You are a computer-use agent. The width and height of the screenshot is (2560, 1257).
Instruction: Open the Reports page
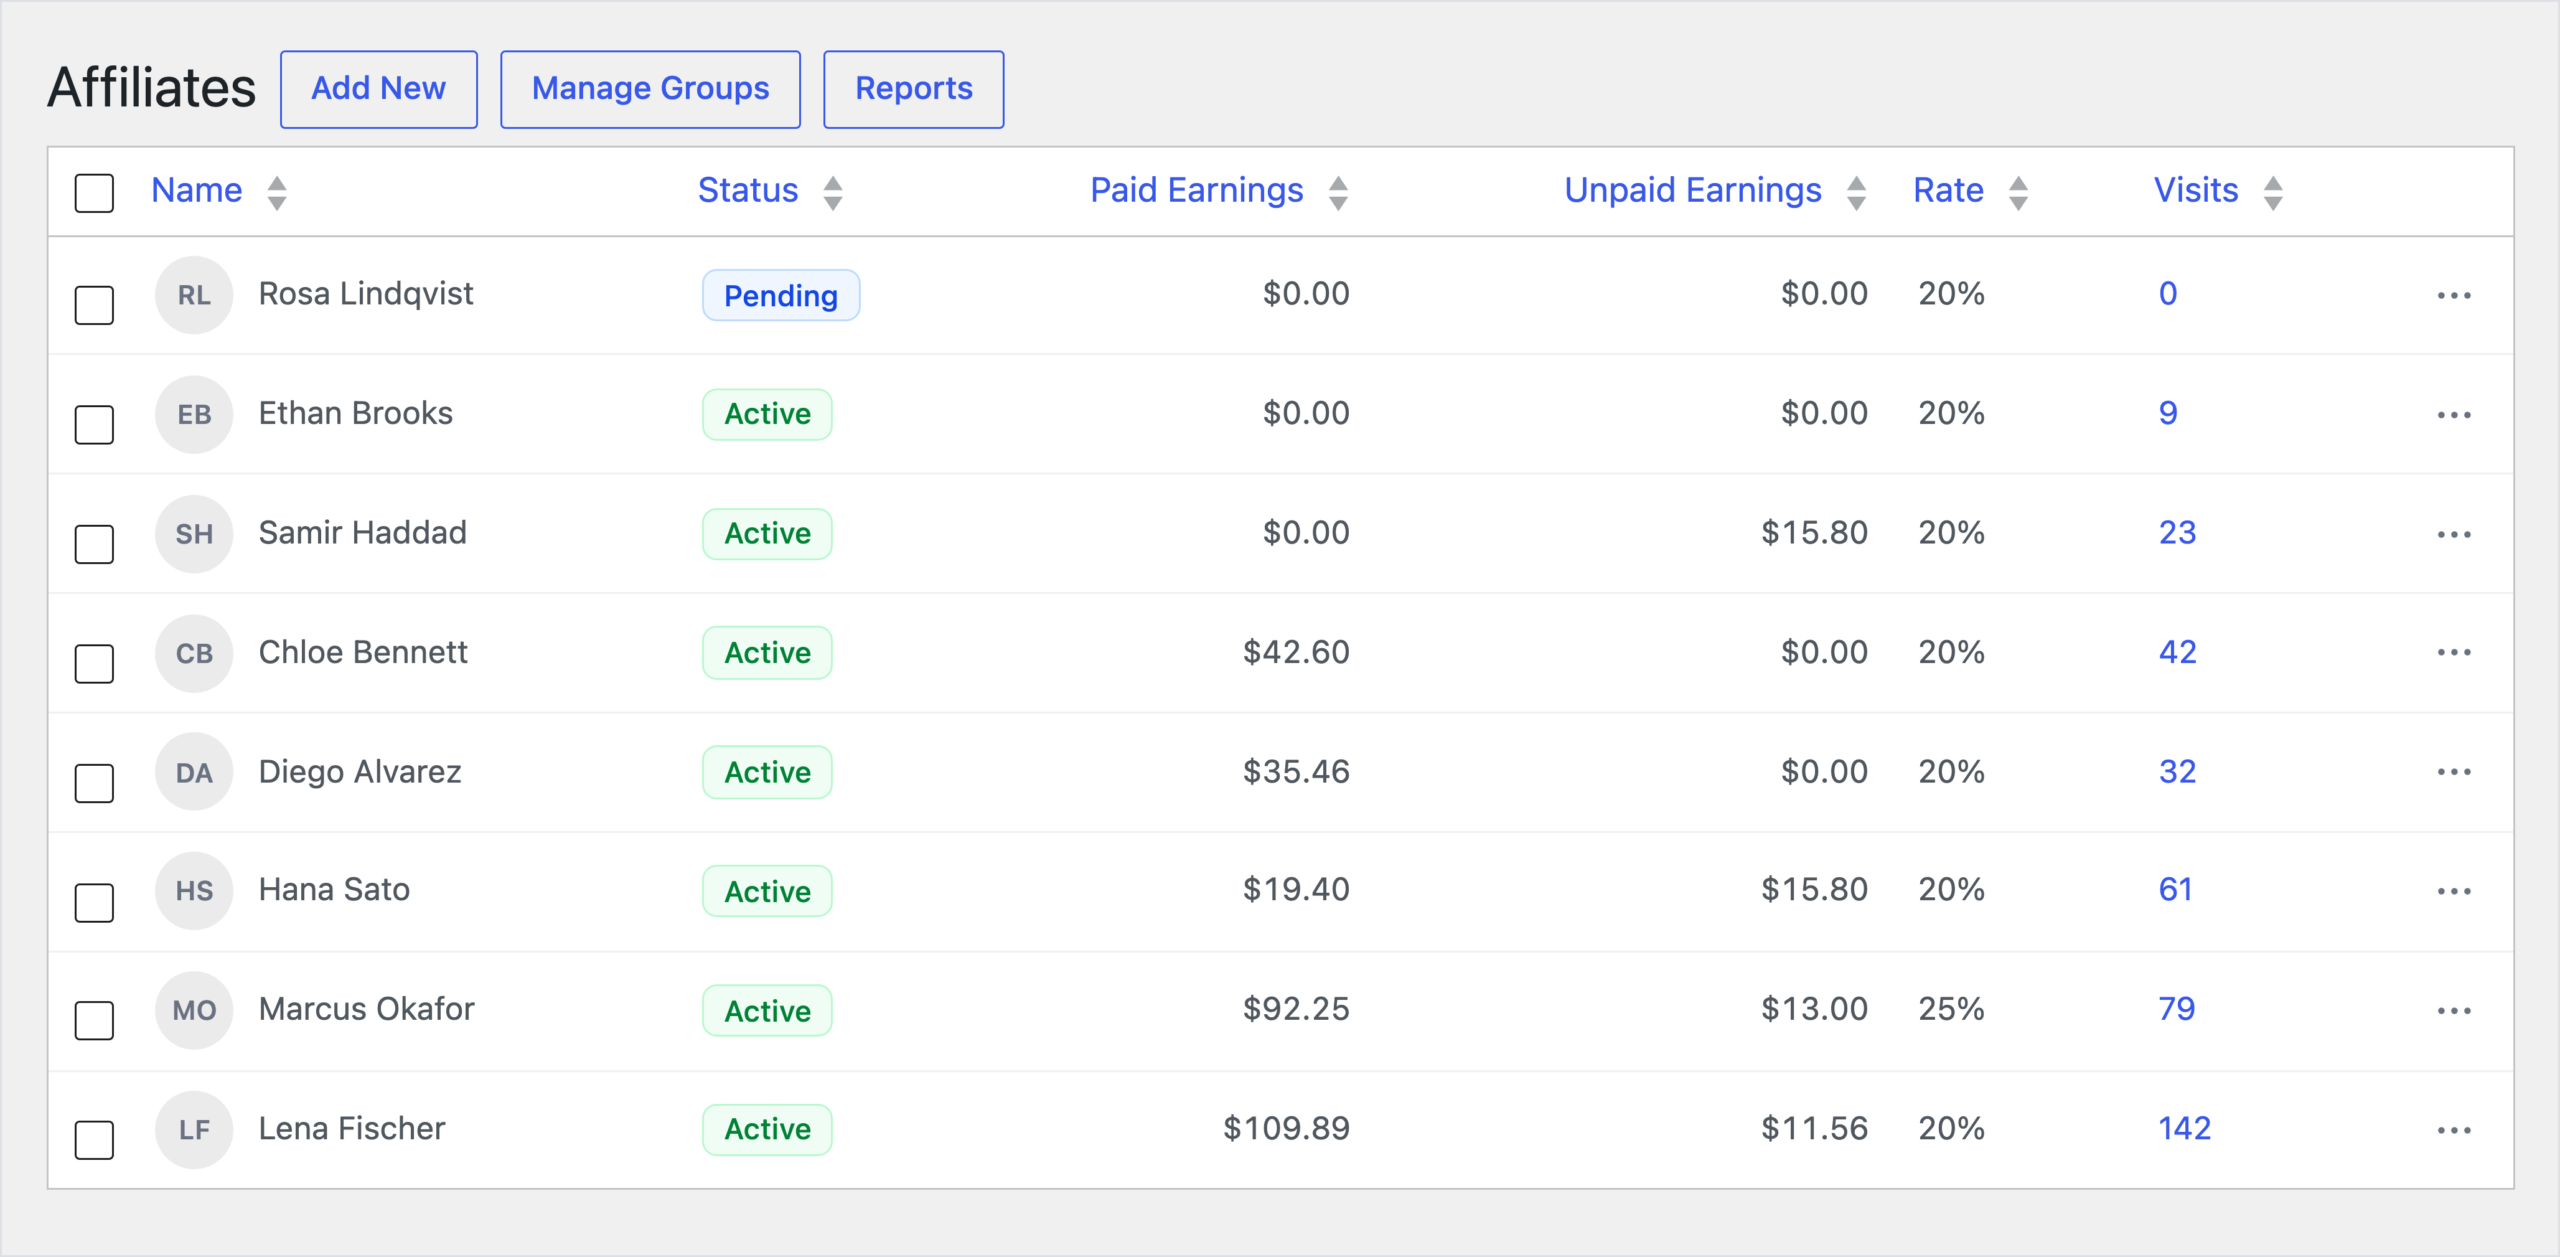coord(913,89)
